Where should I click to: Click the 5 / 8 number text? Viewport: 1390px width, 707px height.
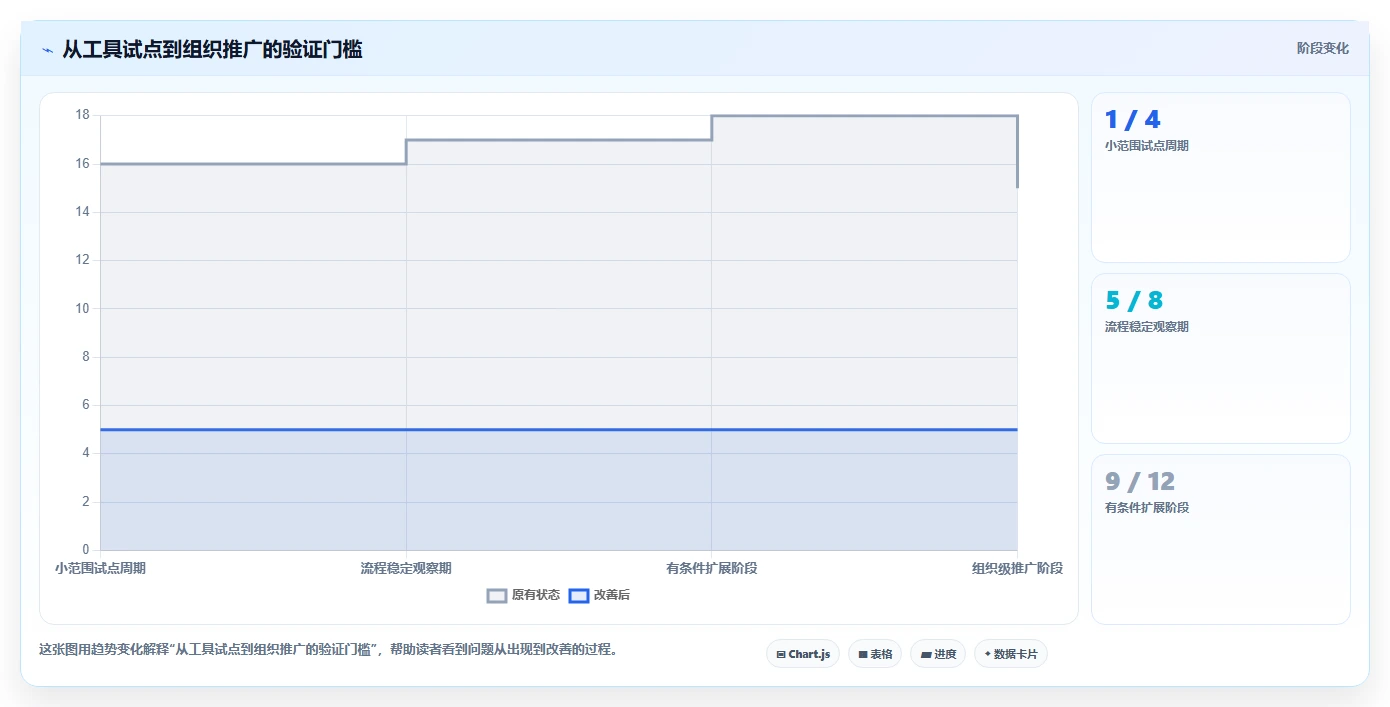[x=1134, y=301]
